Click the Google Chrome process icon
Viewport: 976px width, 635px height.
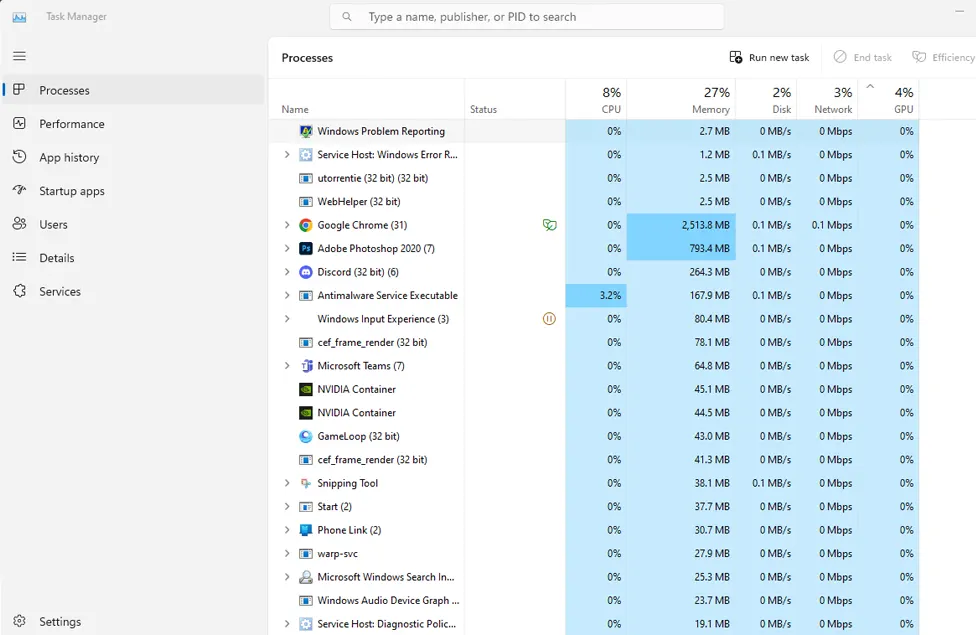pyautogui.click(x=306, y=225)
